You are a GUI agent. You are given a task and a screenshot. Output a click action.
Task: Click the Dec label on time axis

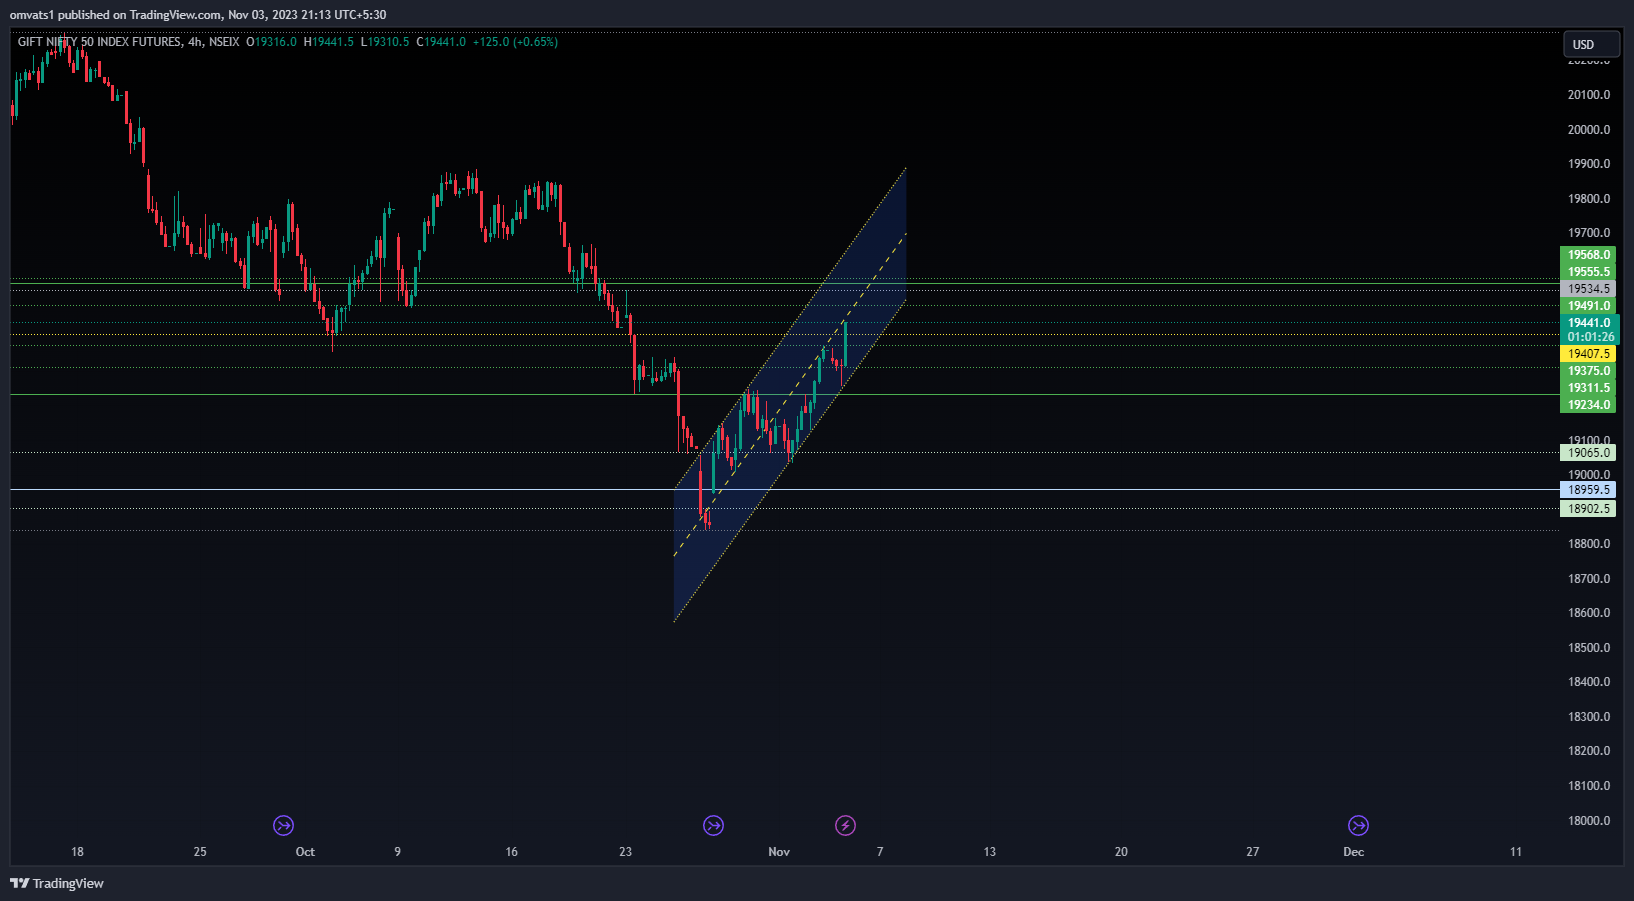(1353, 852)
